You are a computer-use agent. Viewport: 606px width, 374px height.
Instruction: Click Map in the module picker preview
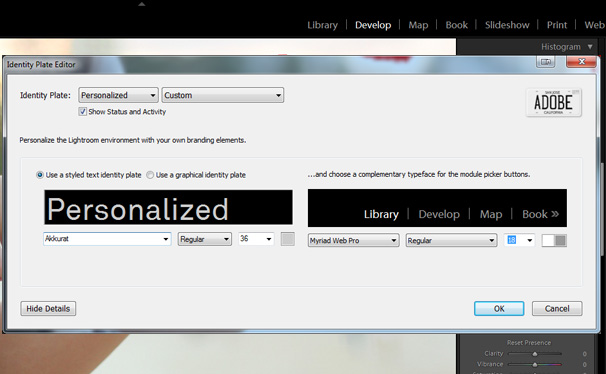click(491, 214)
